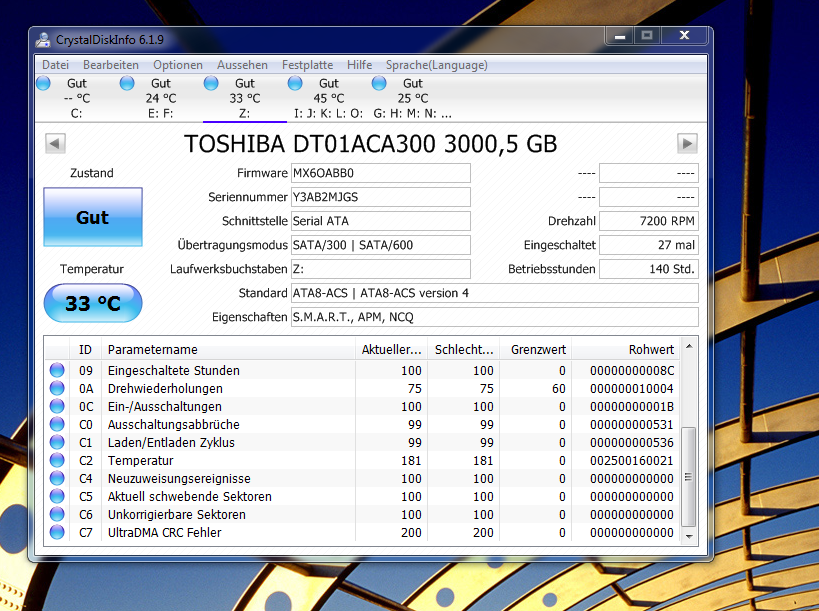This screenshot has width=819, height=611.
Task: Switch to the E: F: drive tab label
Action: (161, 113)
